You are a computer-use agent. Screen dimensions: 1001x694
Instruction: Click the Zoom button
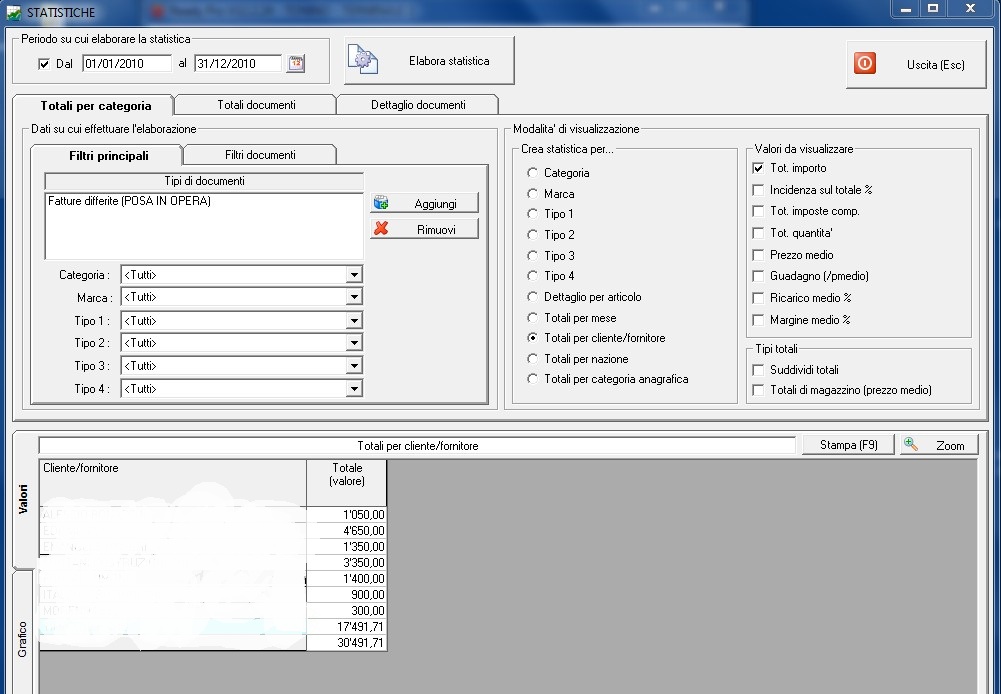pyautogui.click(x=939, y=445)
